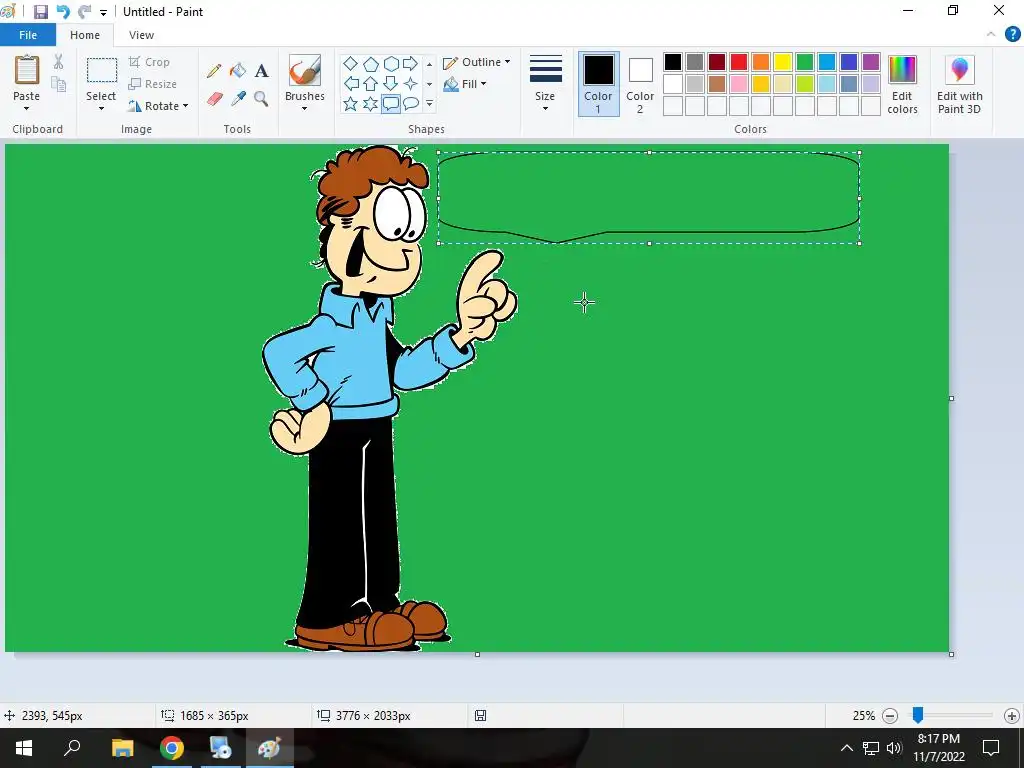
Task: Click the Zoom out minus button
Action: point(889,716)
